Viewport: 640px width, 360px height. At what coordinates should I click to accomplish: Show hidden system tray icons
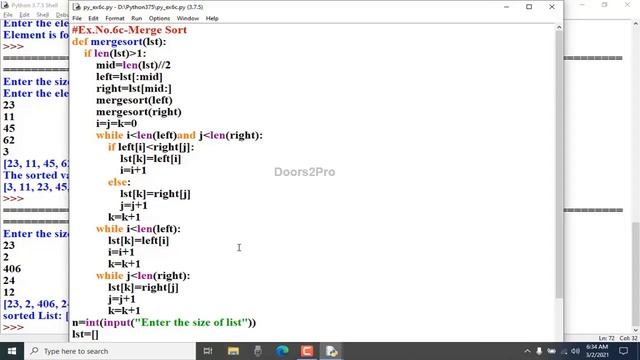pyautogui.click(x=527, y=351)
